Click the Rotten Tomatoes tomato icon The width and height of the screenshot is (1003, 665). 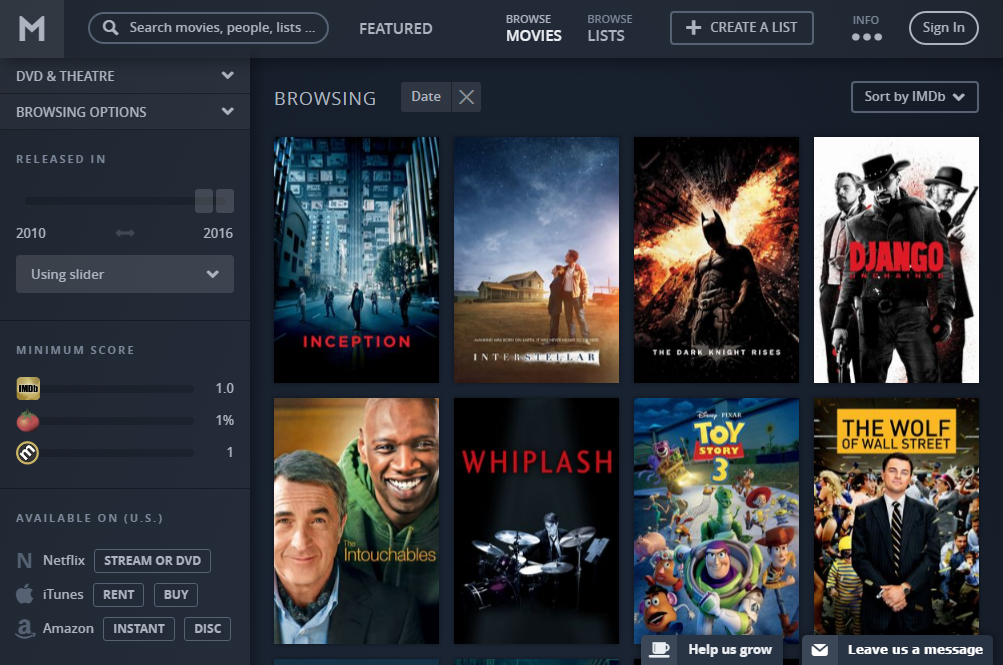(x=28, y=420)
